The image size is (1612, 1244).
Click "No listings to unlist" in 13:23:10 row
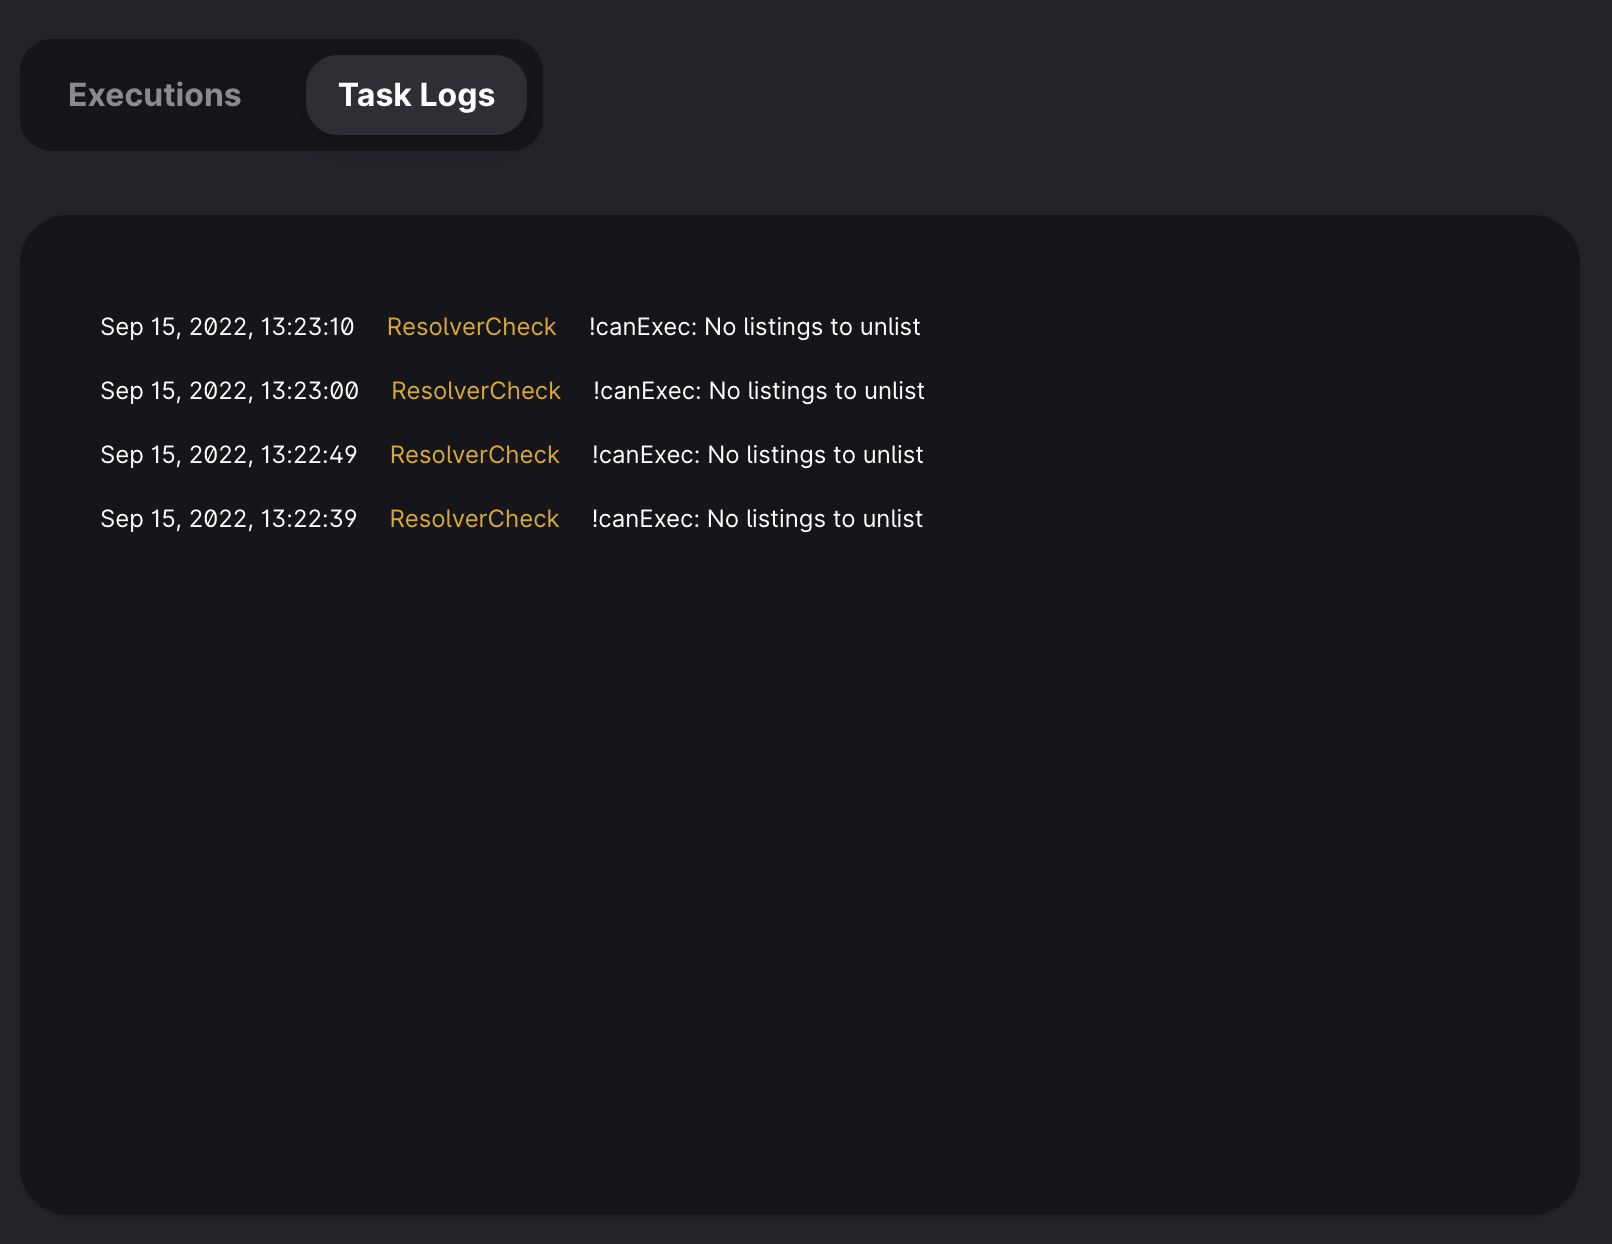click(x=812, y=327)
